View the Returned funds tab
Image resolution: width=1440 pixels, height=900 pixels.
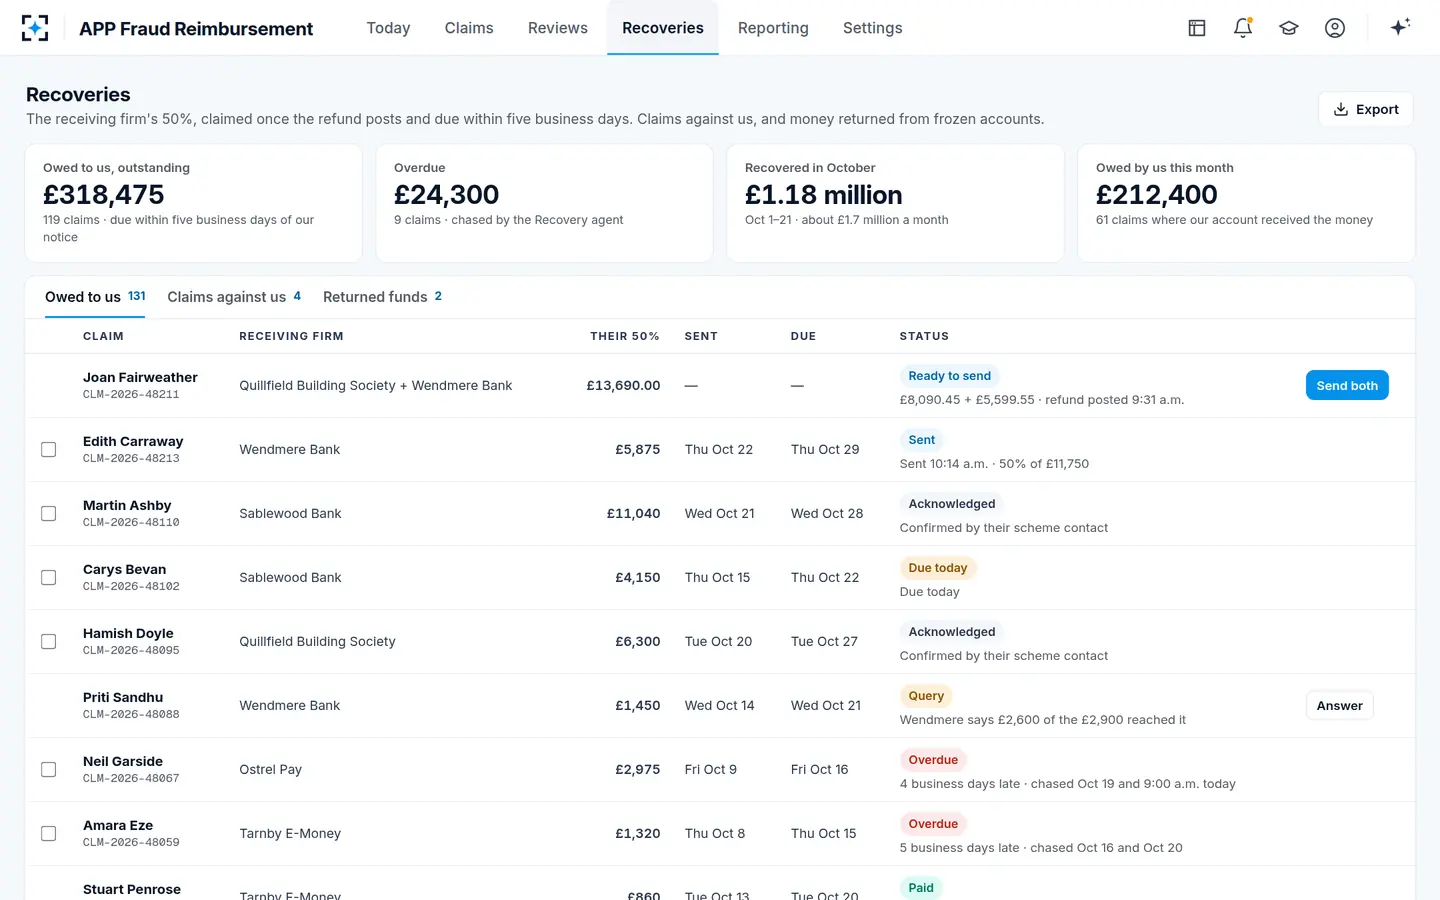point(382,297)
